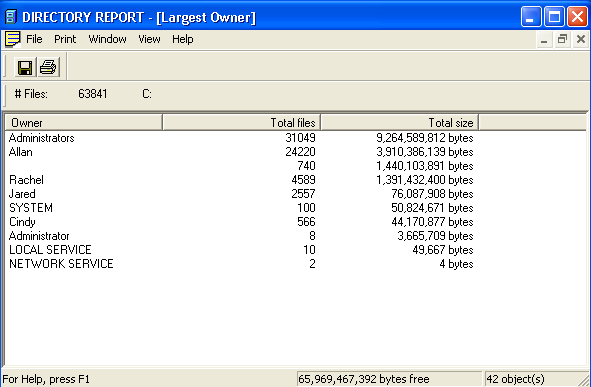Click the 9,264,589,812 bytes size value
The width and height of the screenshot is (591, 387).
pyautogui.click(x=425, y=138)
